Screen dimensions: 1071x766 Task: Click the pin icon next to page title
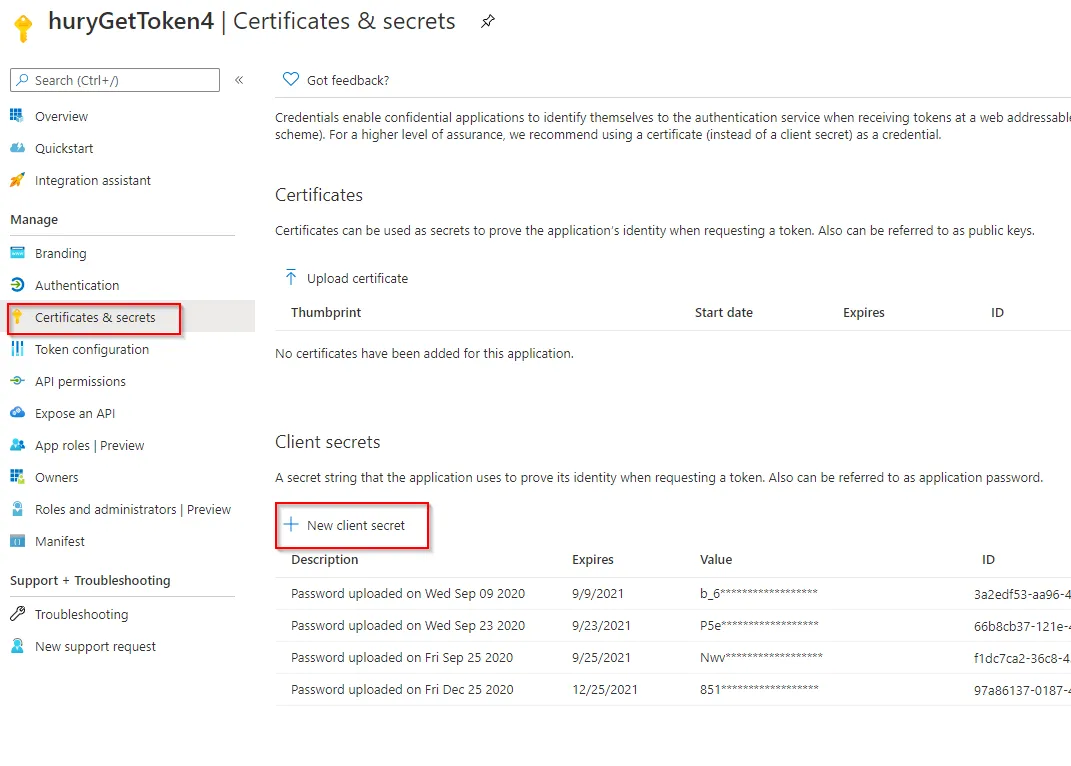488,21
